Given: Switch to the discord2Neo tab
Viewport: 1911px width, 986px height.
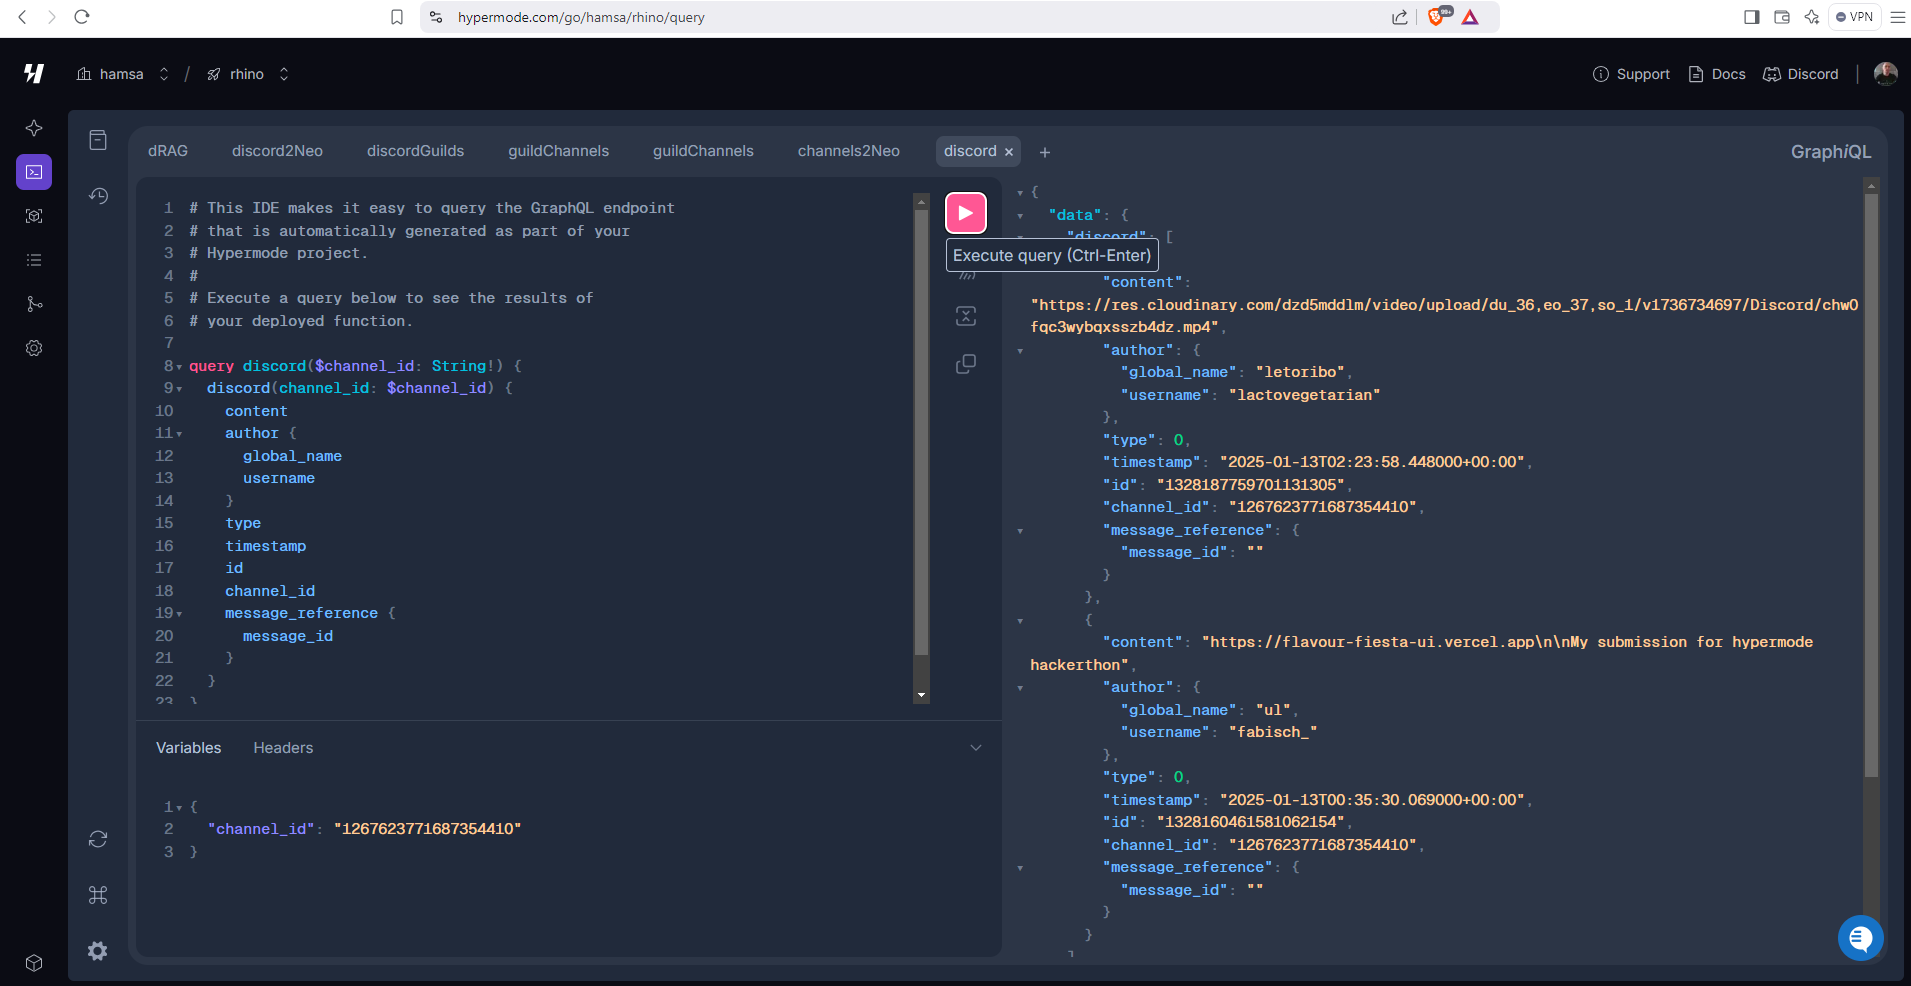Looking at the screenshot, I should (277, 151).
